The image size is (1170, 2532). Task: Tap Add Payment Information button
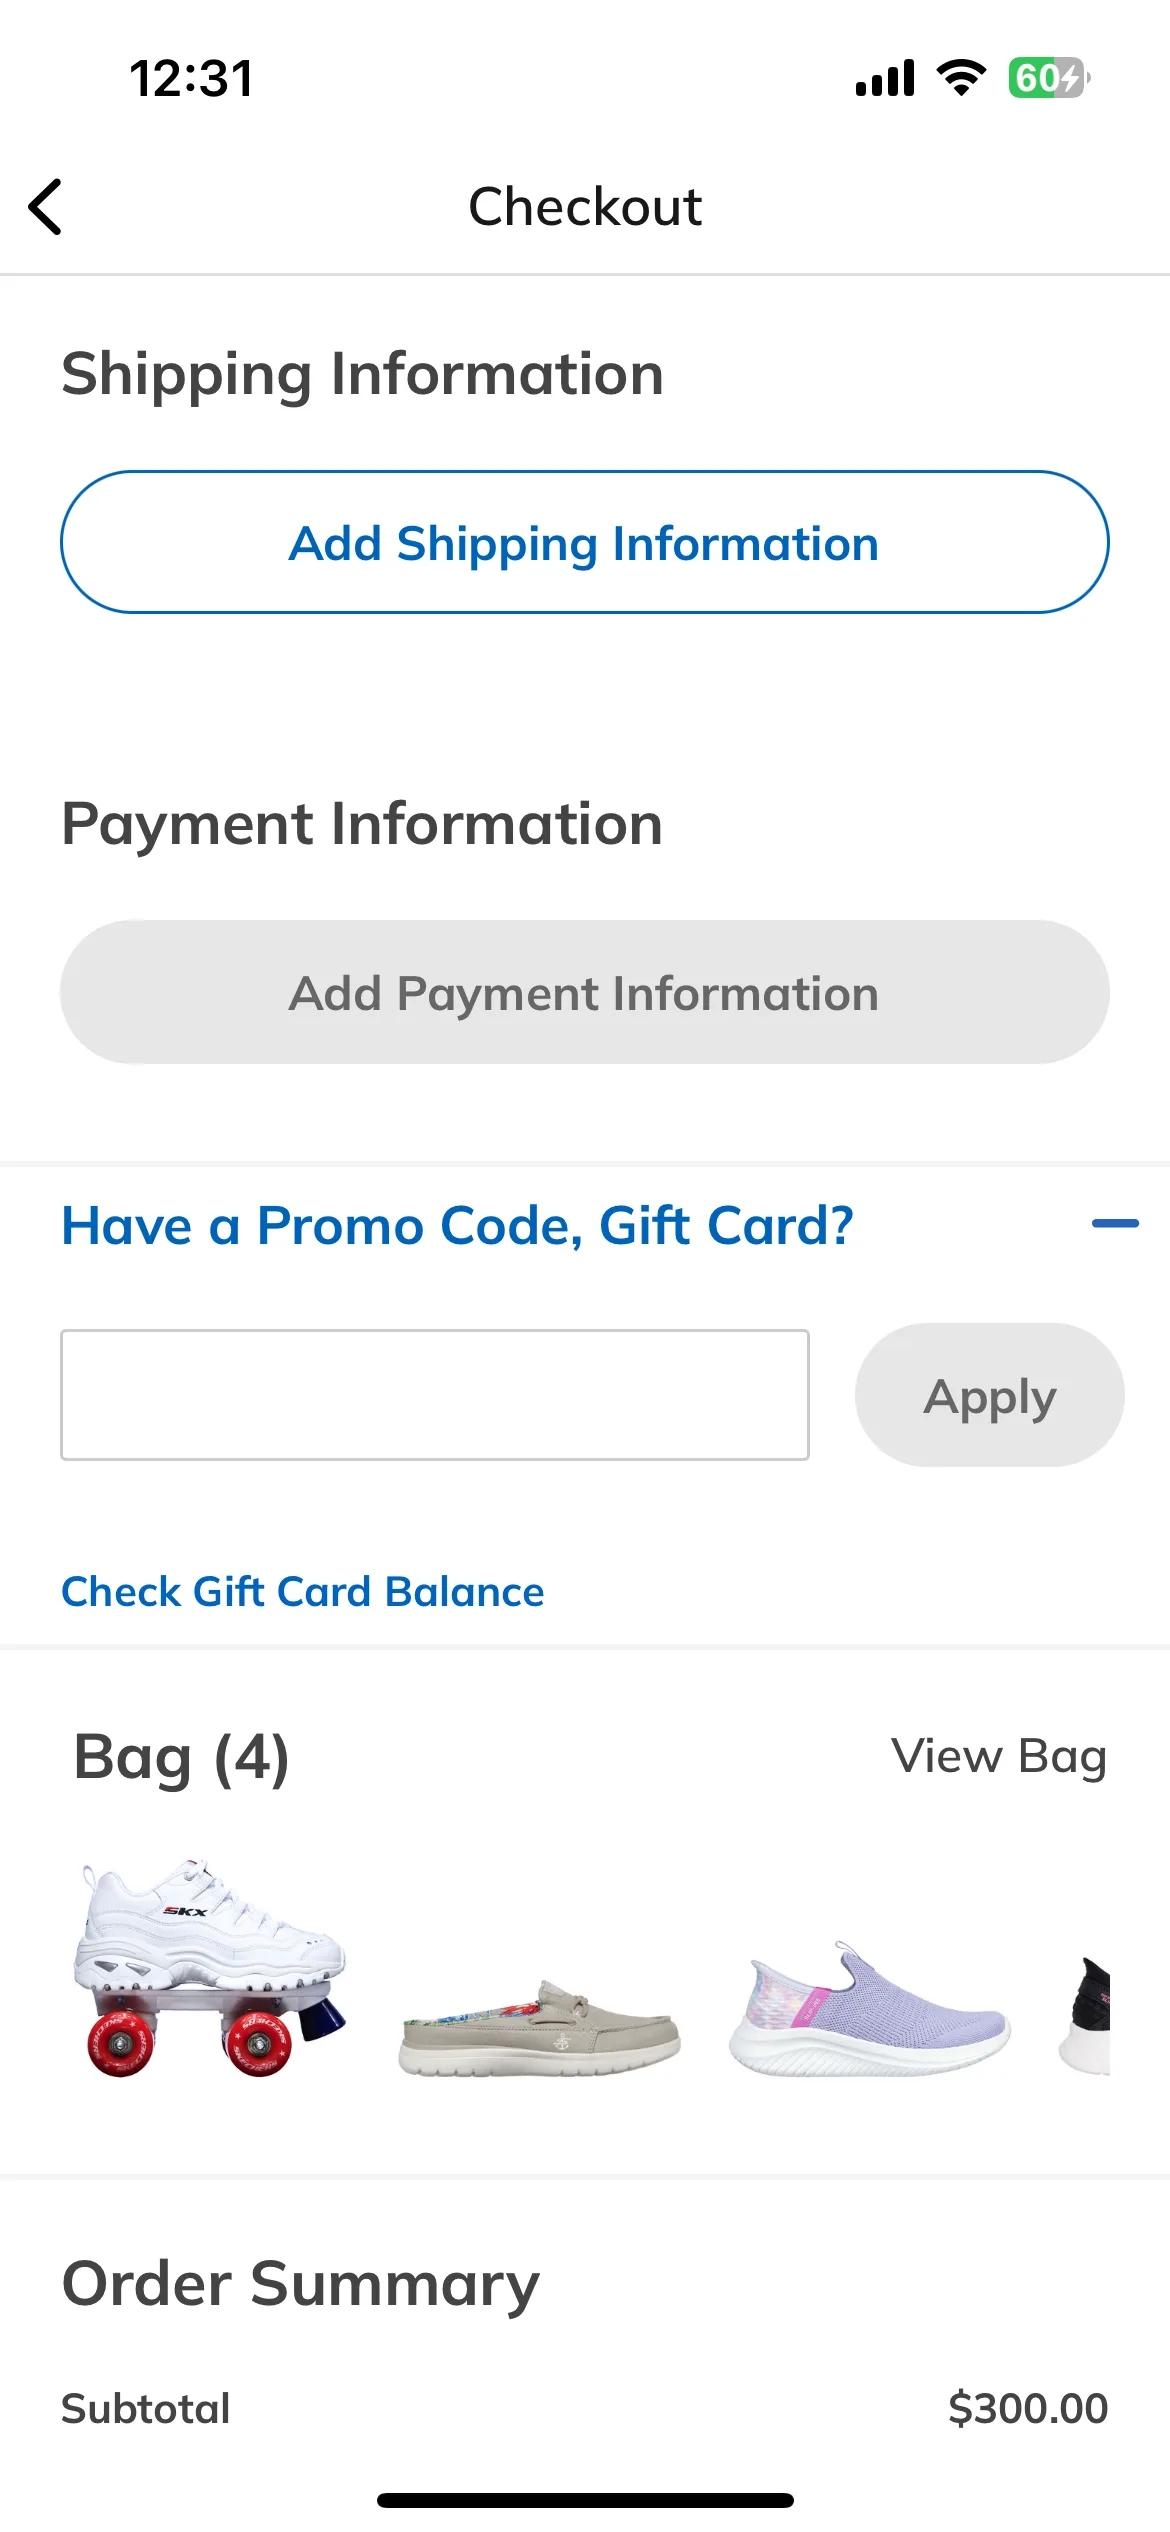(585, 992)
